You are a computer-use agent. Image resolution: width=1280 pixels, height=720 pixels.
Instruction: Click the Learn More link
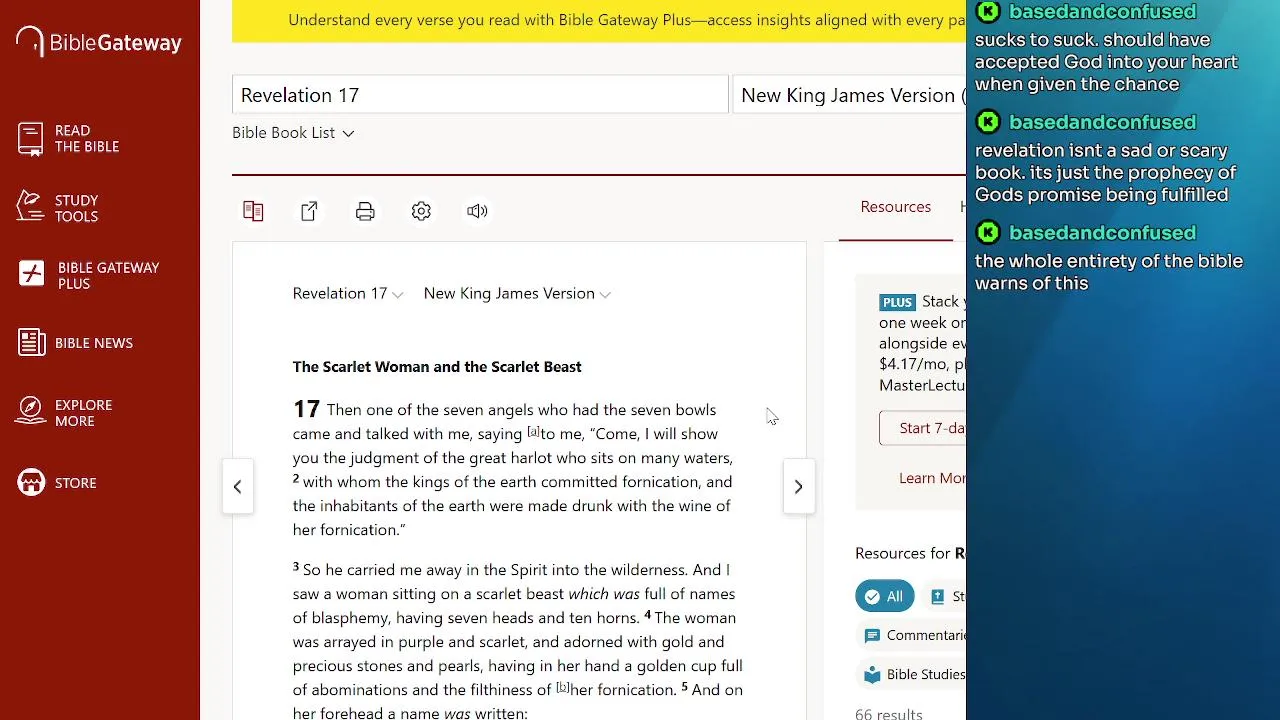click(x=932, y=478)
